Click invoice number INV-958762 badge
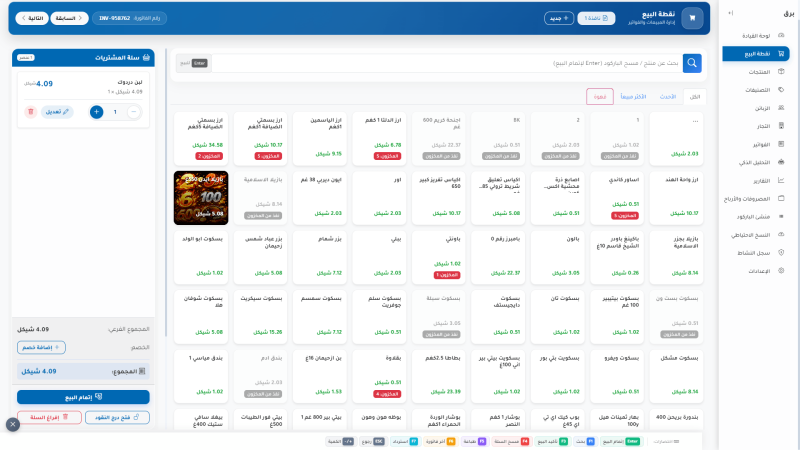 click(x=130, y=18)
